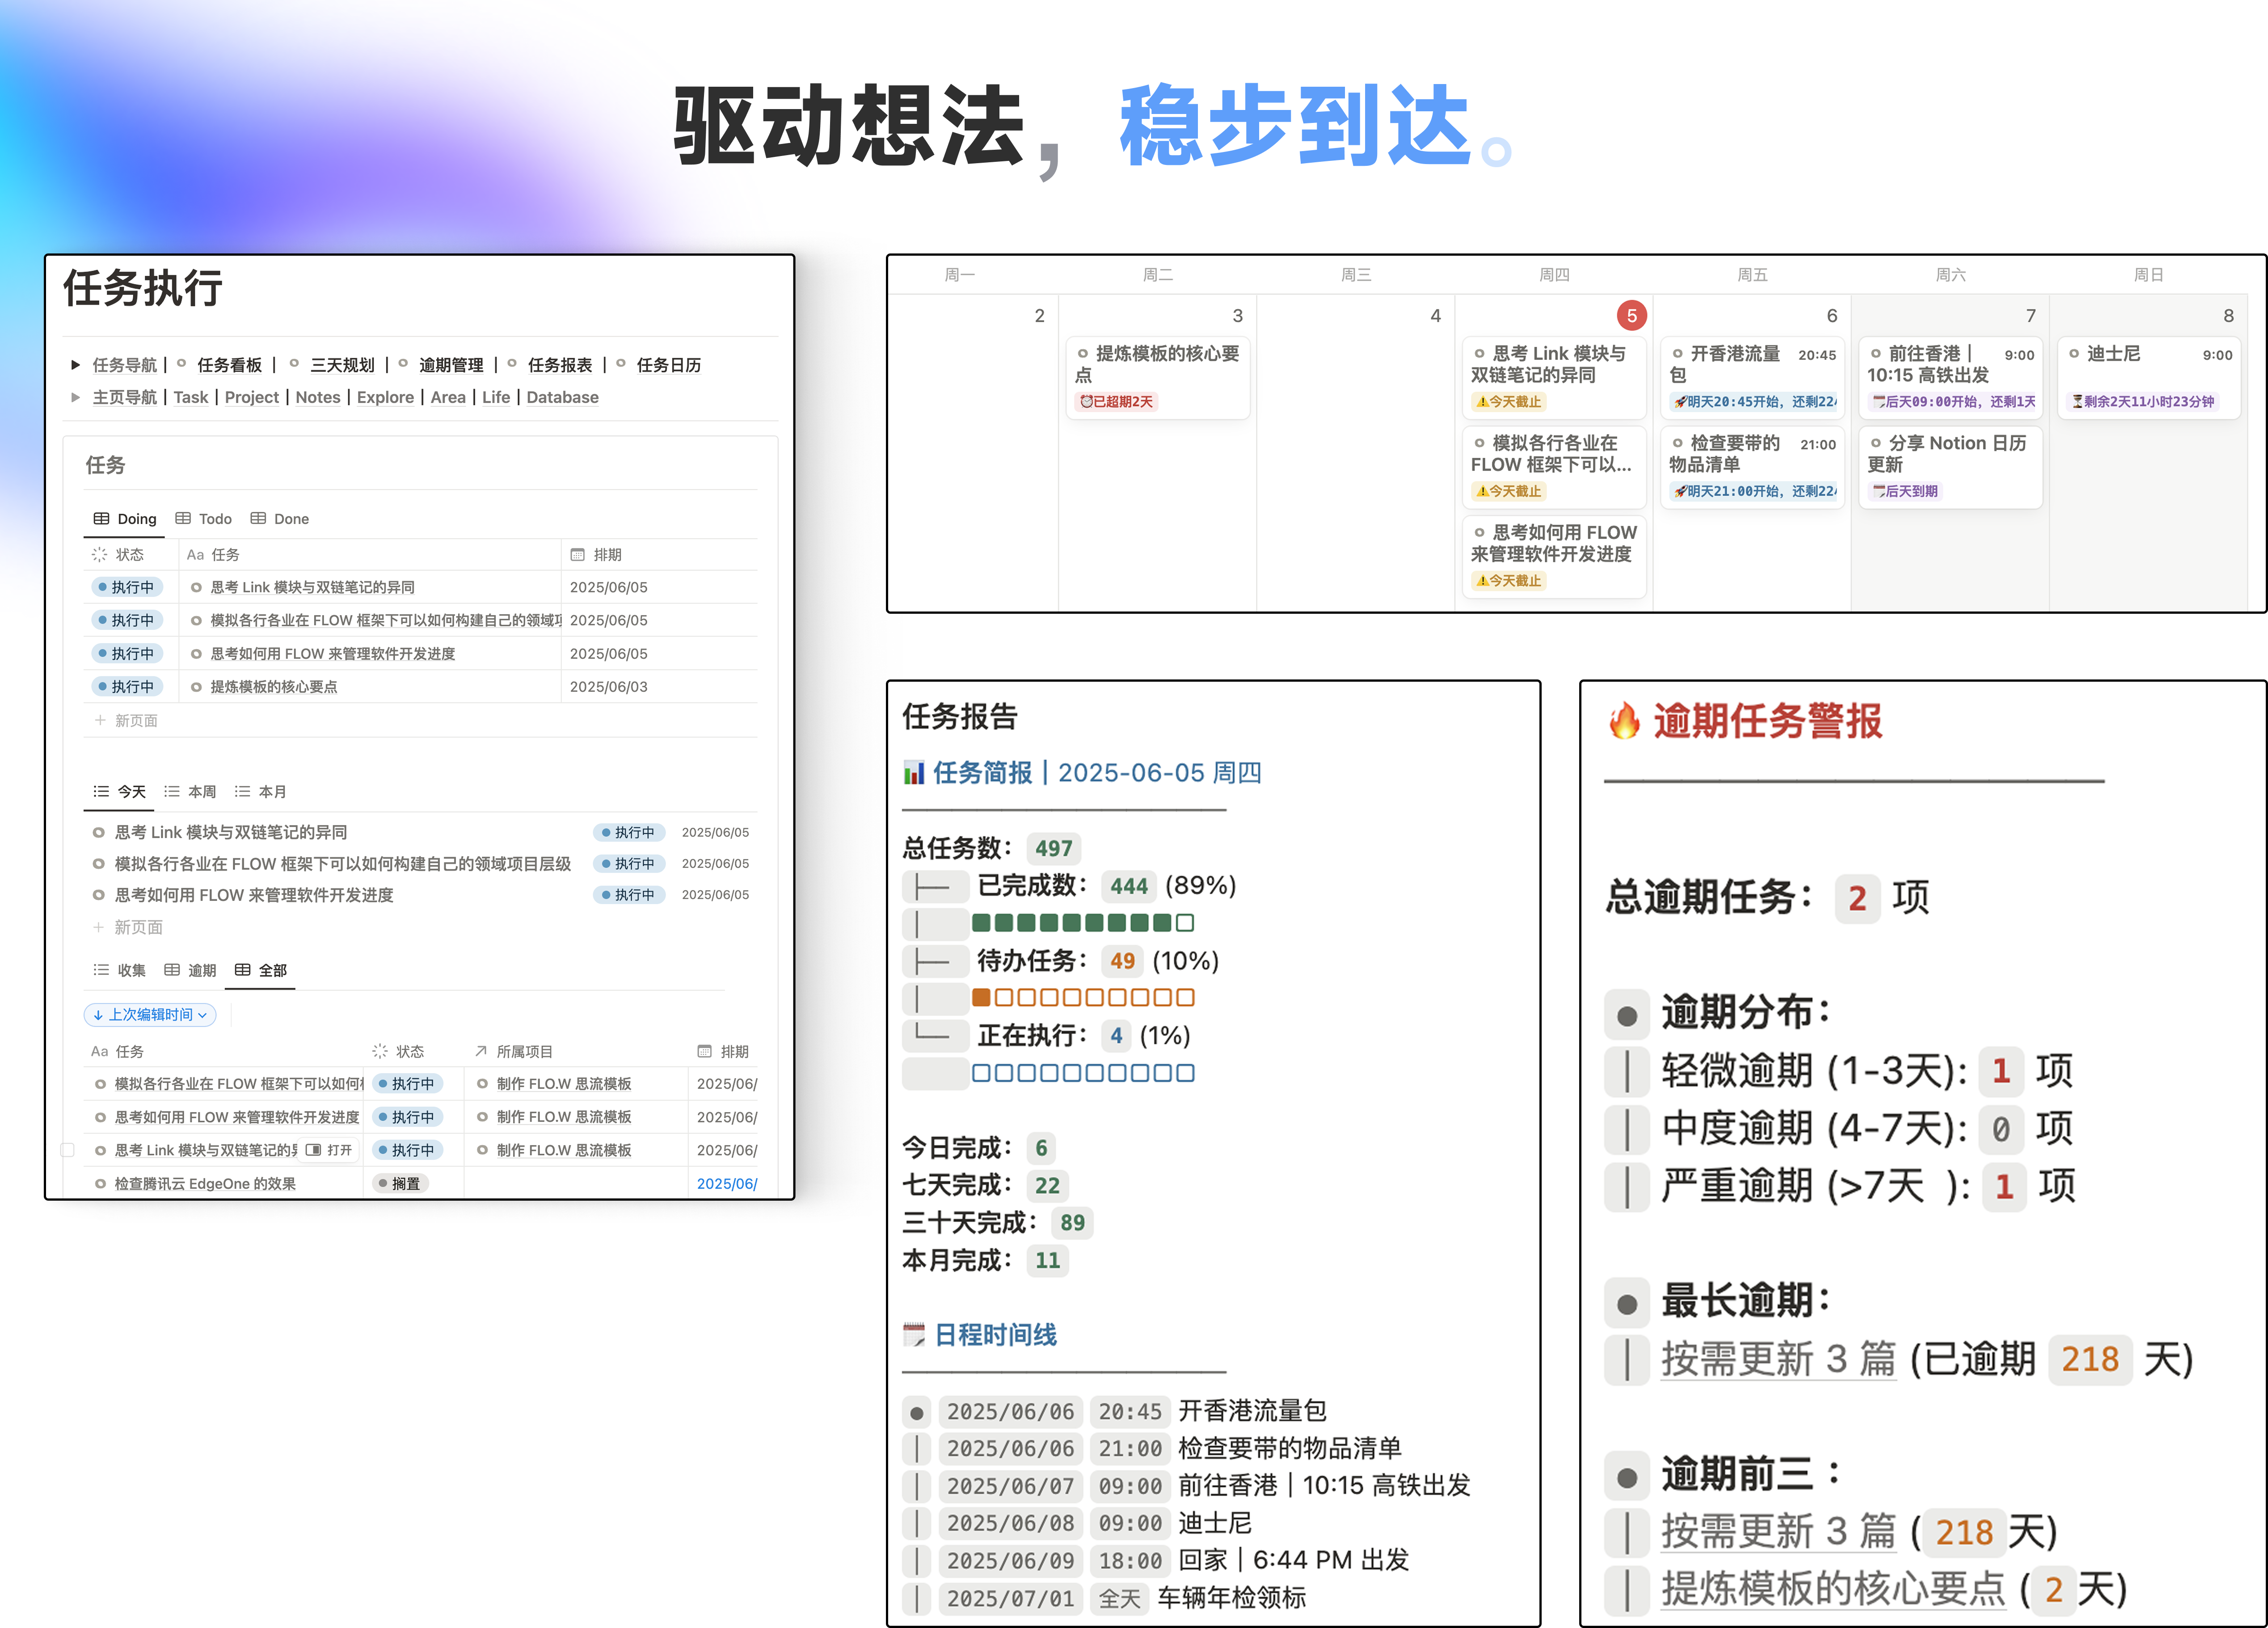The width and height of the screenshot is (2268, 1628).
Task: Open the 任务日历 link
Action: click(669, 365)
